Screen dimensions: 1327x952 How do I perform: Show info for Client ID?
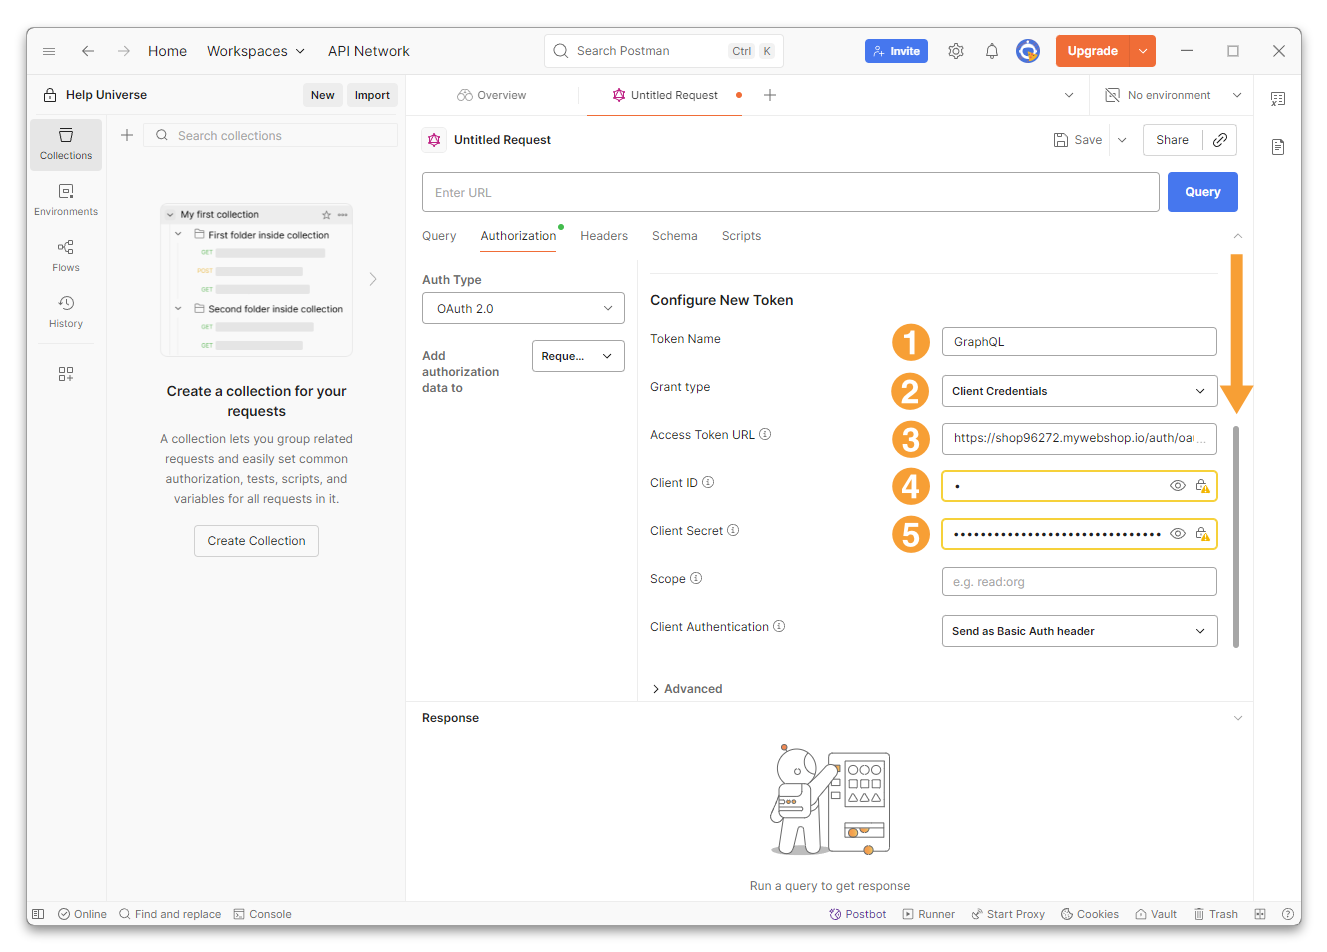pos(708,482)
